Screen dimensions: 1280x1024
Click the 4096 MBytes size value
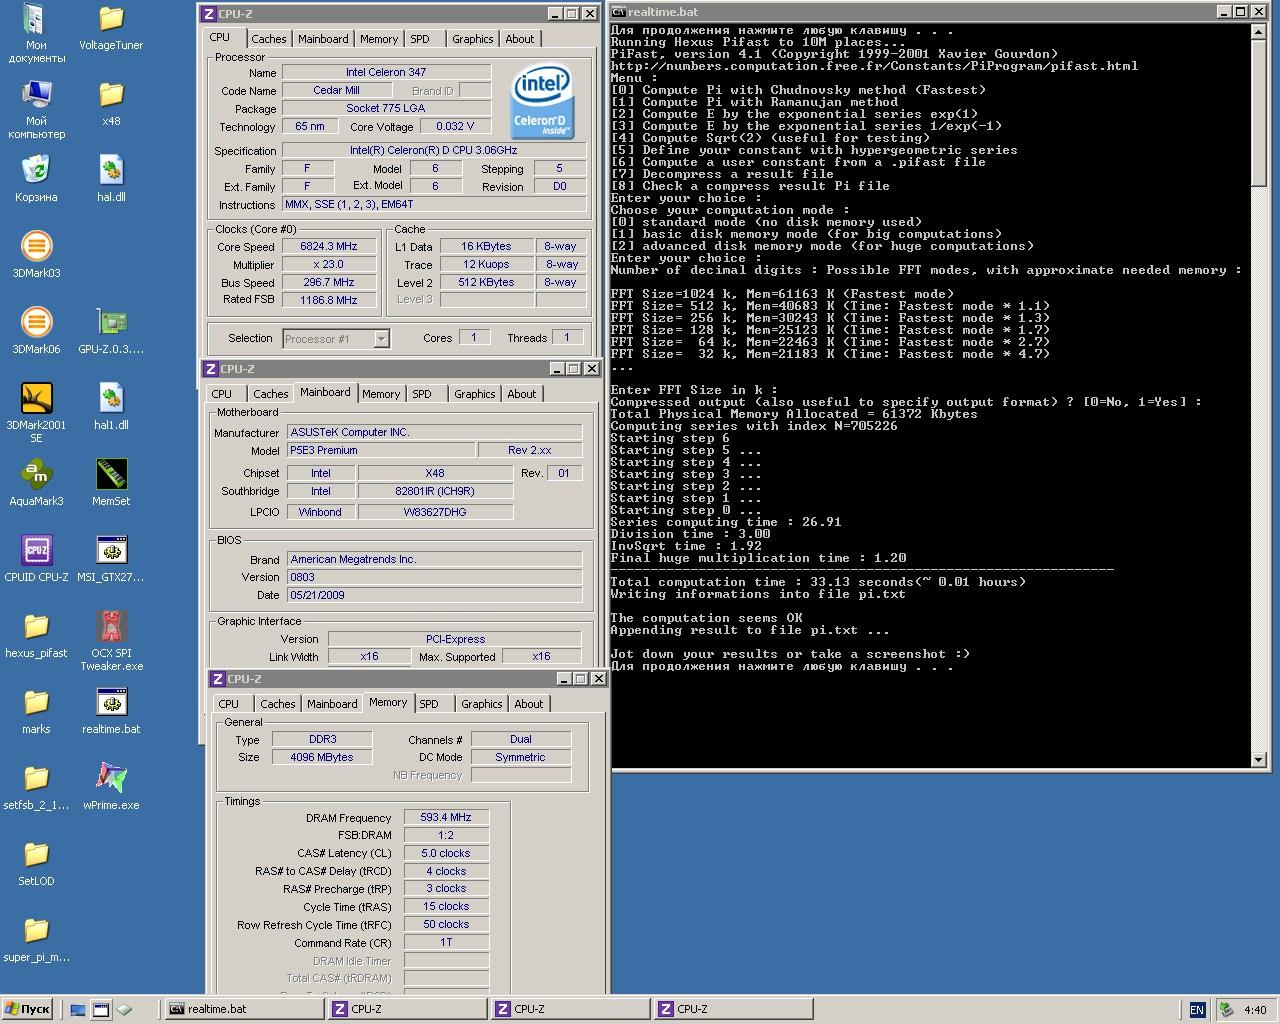tap(322, 757)
